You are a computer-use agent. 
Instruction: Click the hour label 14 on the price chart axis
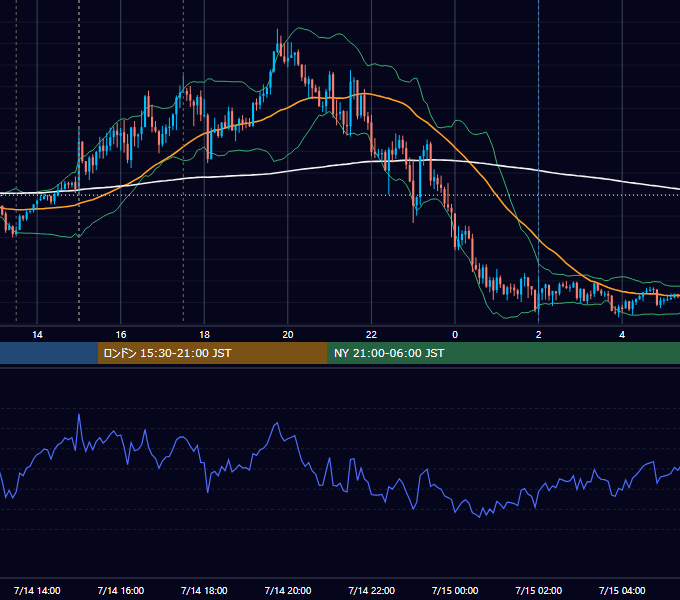[x=37, y=334]
